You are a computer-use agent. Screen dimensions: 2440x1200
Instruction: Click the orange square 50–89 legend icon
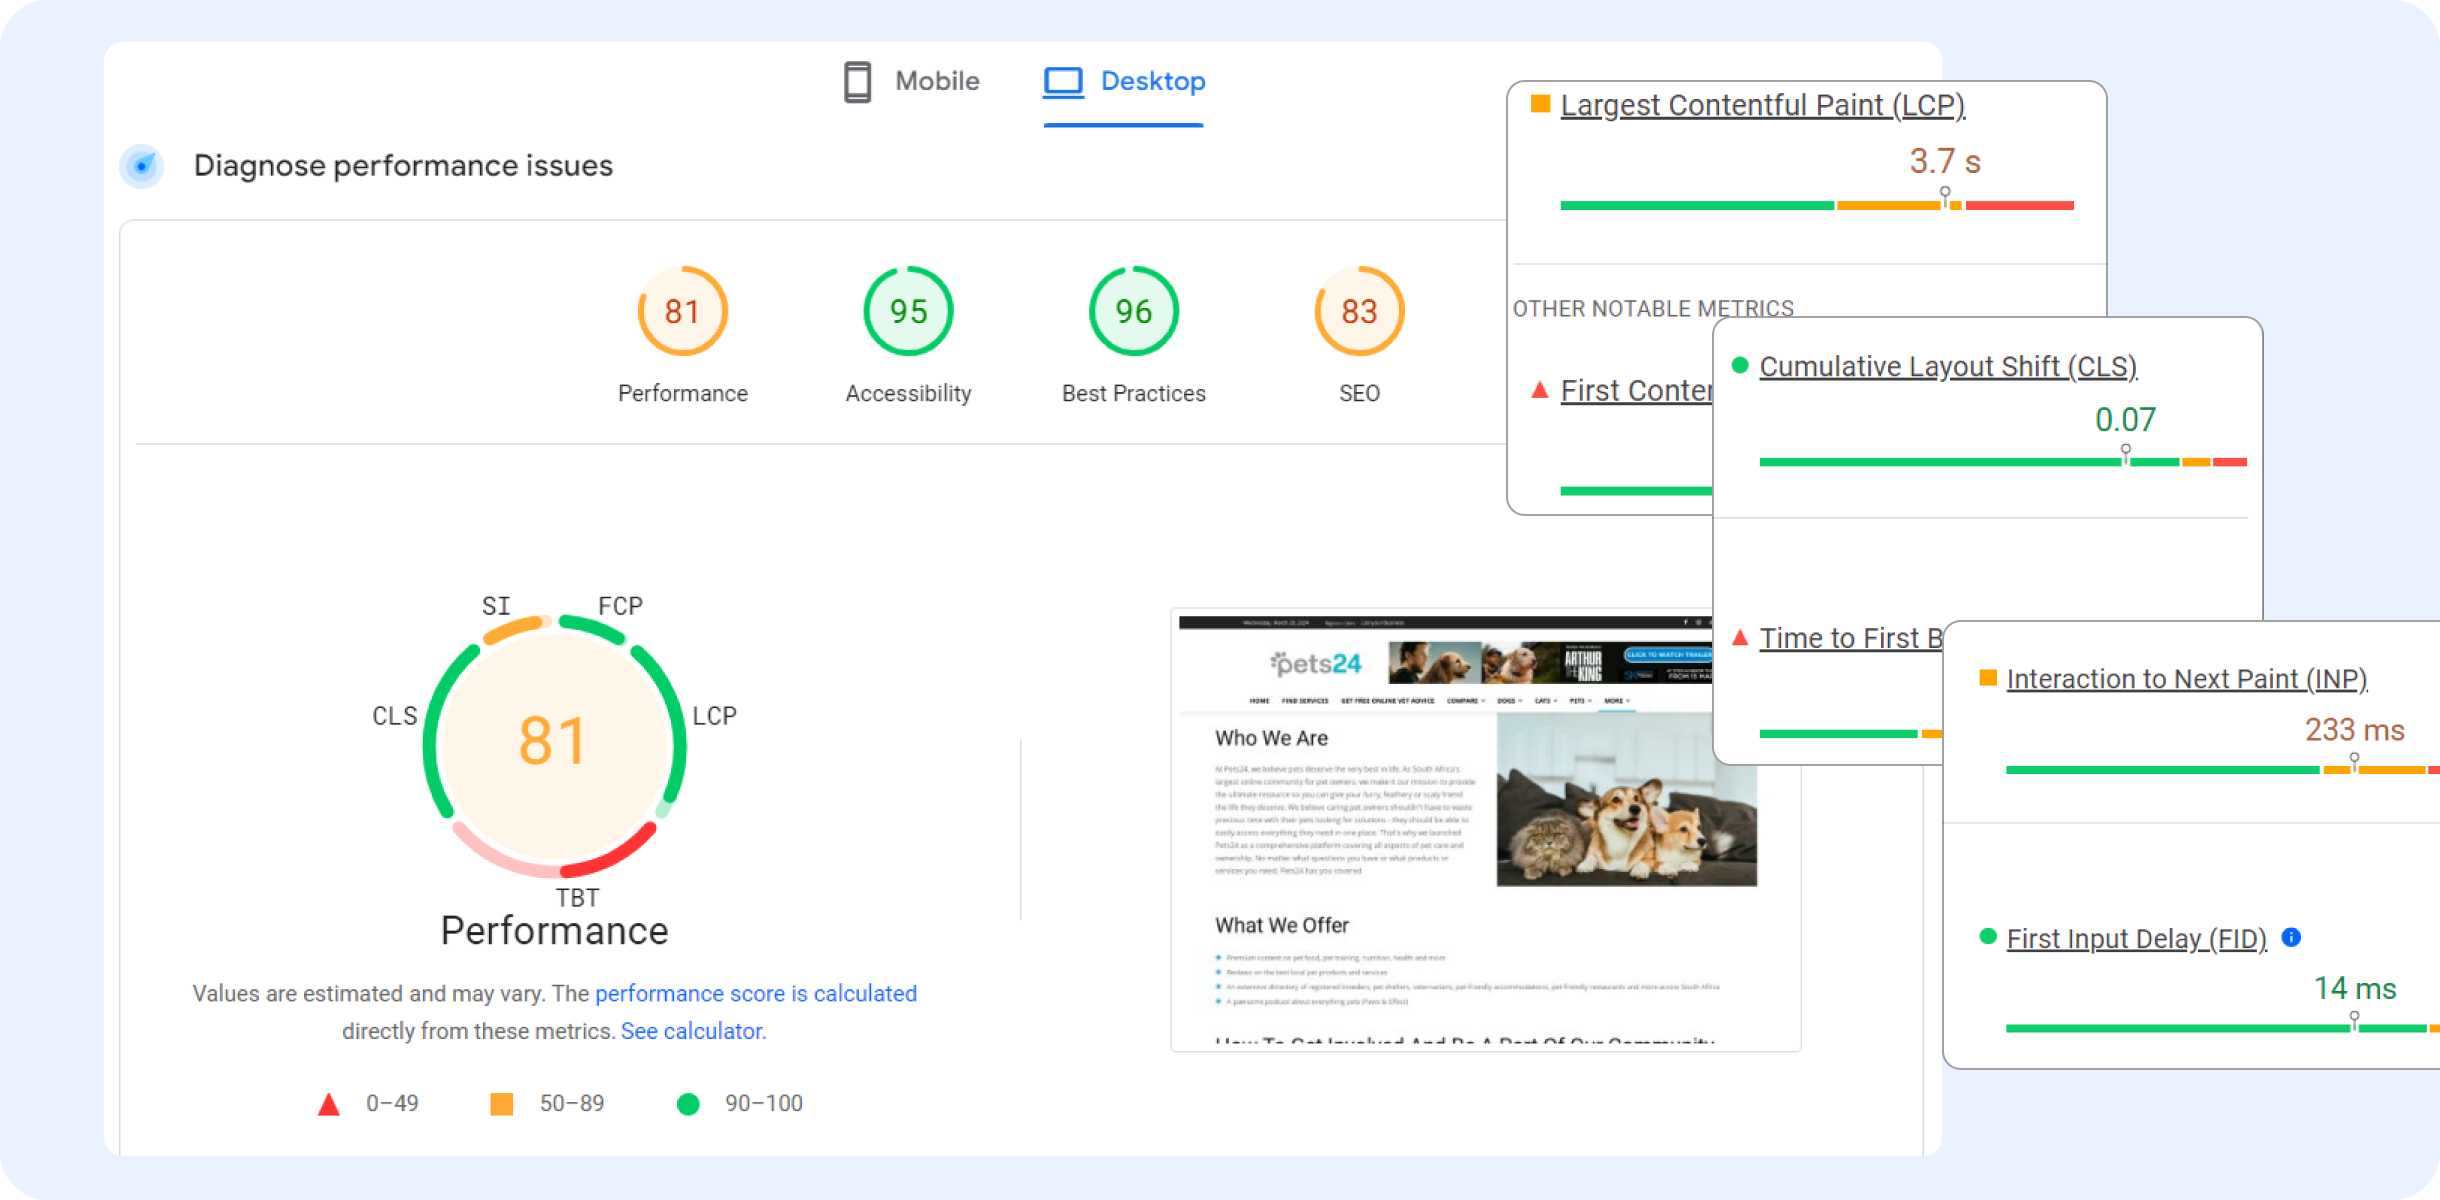point(501,1104)
